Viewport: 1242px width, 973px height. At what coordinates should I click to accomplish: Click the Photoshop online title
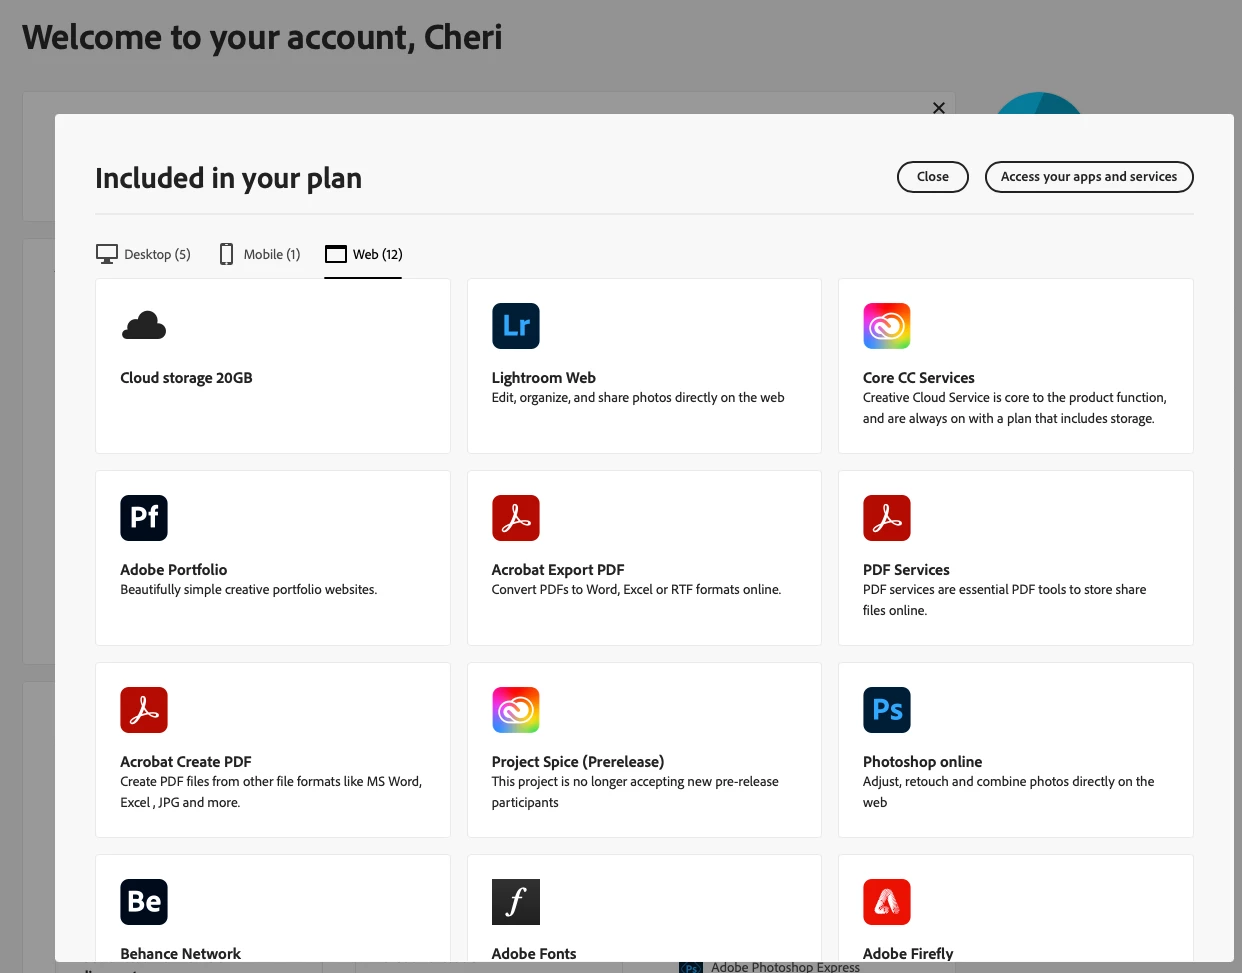click(922, 762)
